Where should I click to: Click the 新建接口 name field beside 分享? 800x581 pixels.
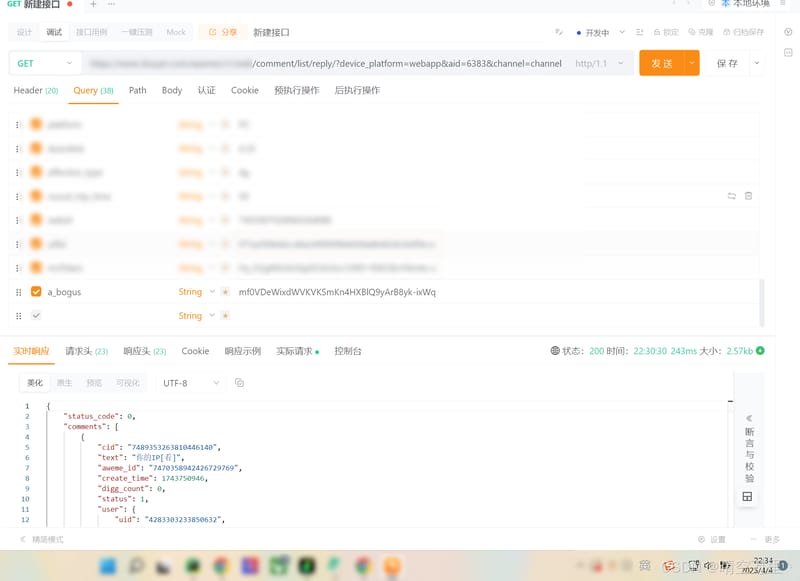(x=271, y=32)
